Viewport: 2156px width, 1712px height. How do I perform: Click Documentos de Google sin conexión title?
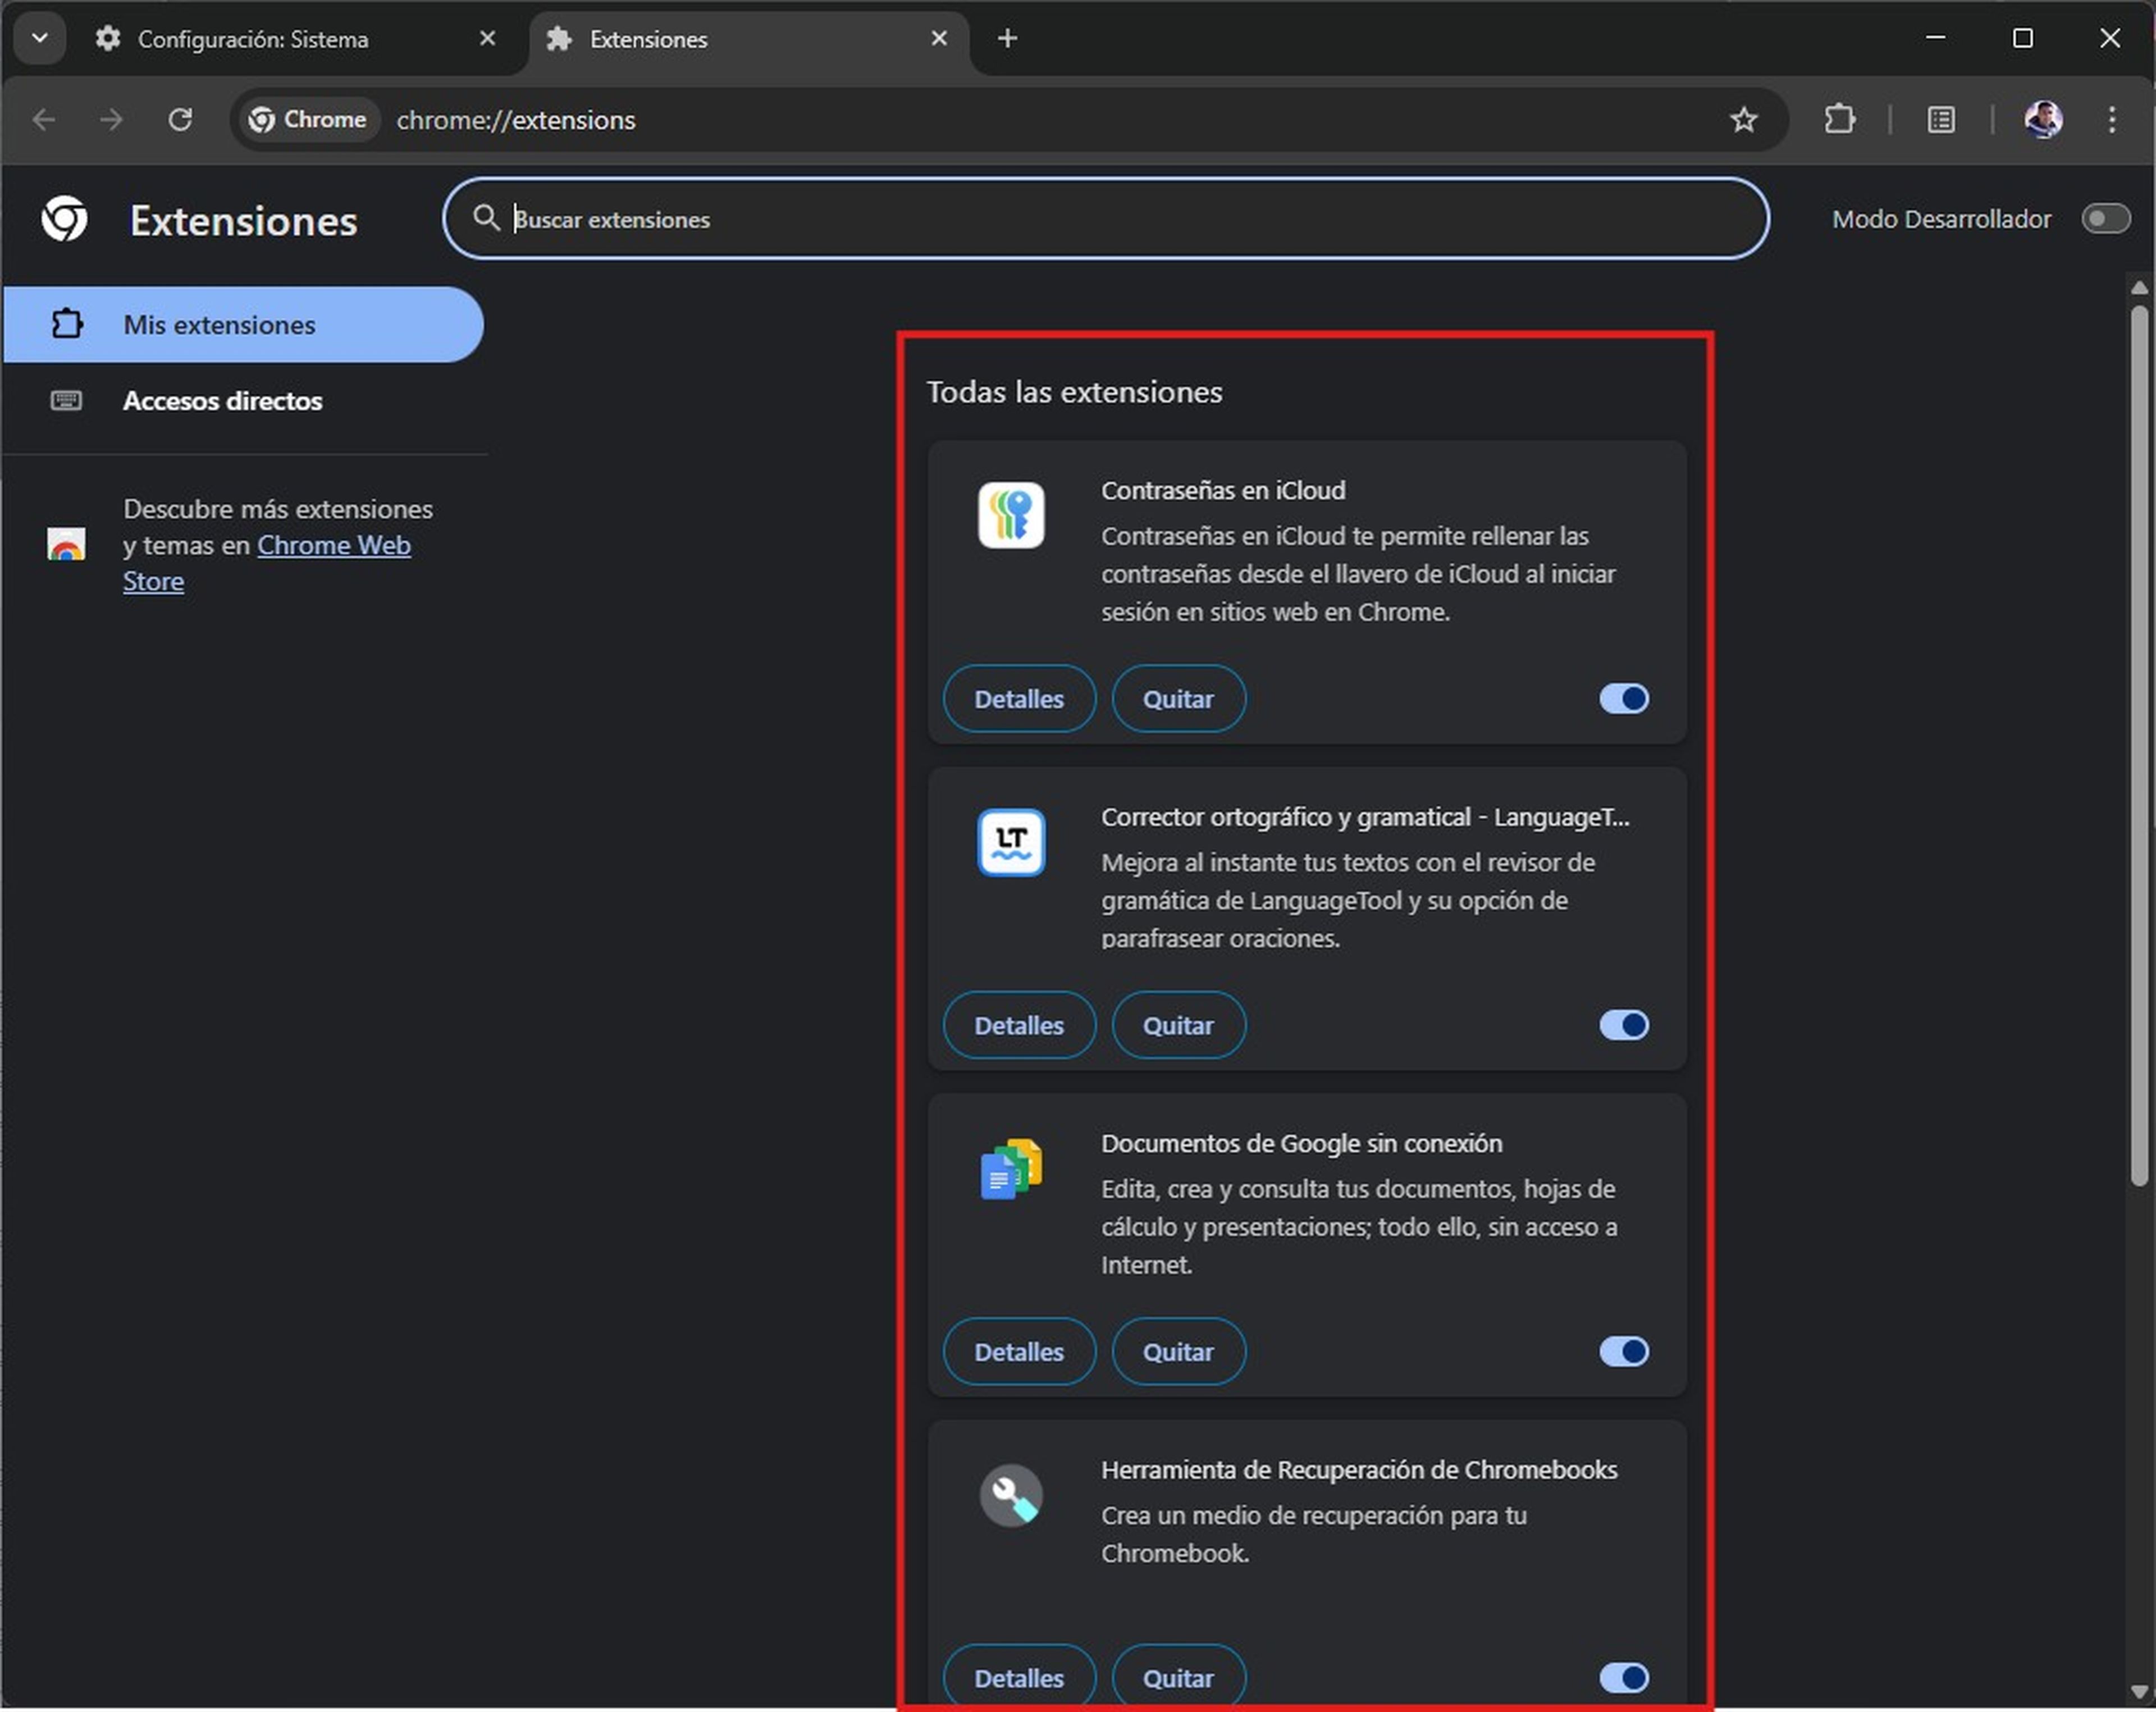tap(1301, 1143)
